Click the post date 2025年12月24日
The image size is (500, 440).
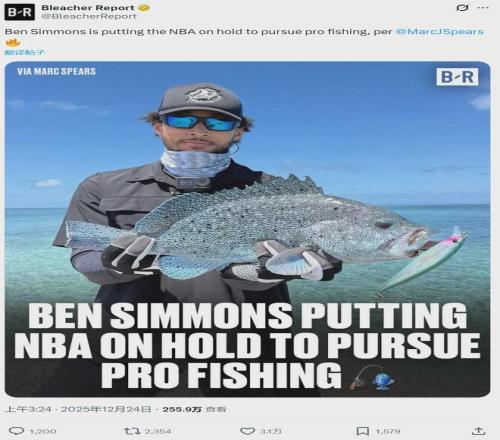tap(106, 409)
